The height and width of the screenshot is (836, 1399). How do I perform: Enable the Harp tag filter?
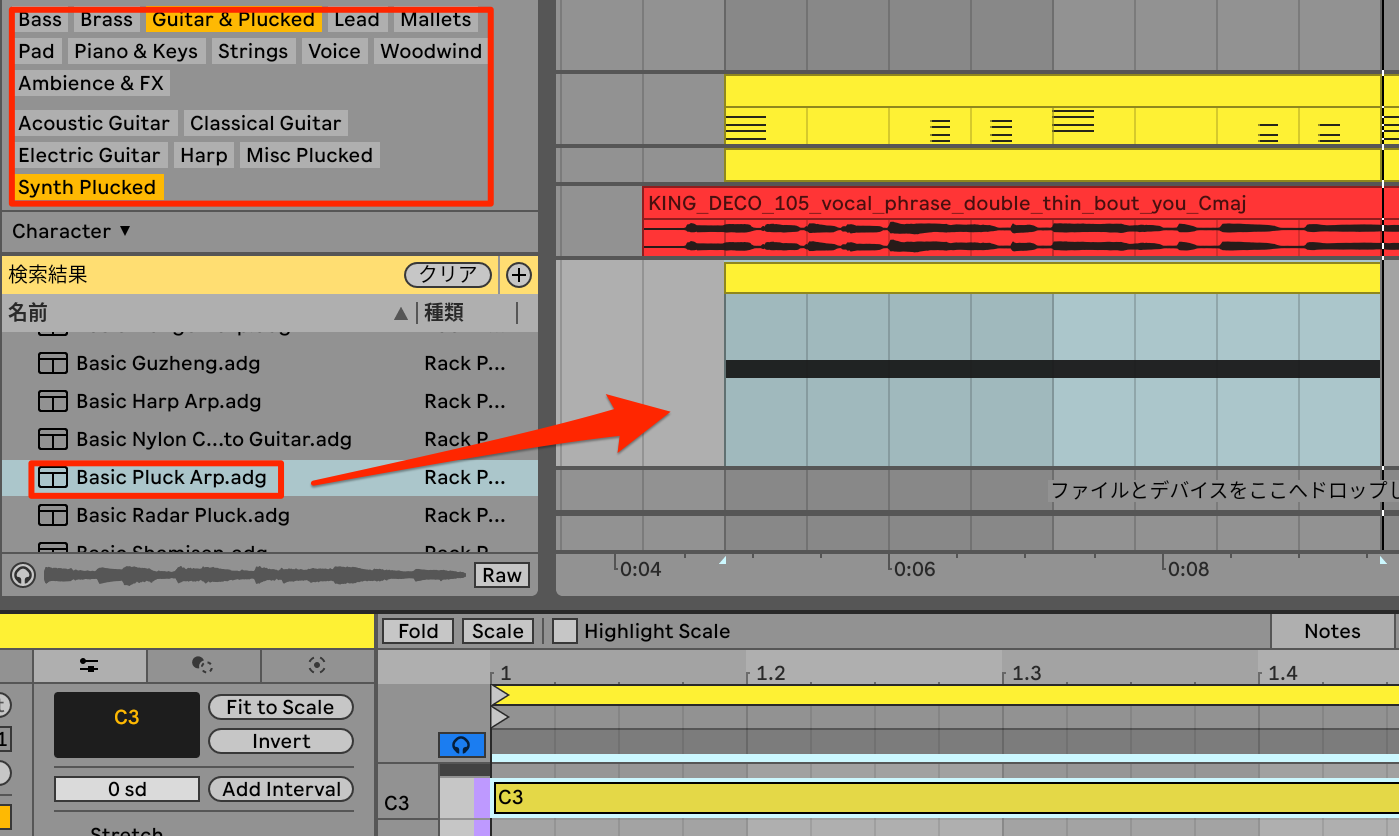[204, 155]
